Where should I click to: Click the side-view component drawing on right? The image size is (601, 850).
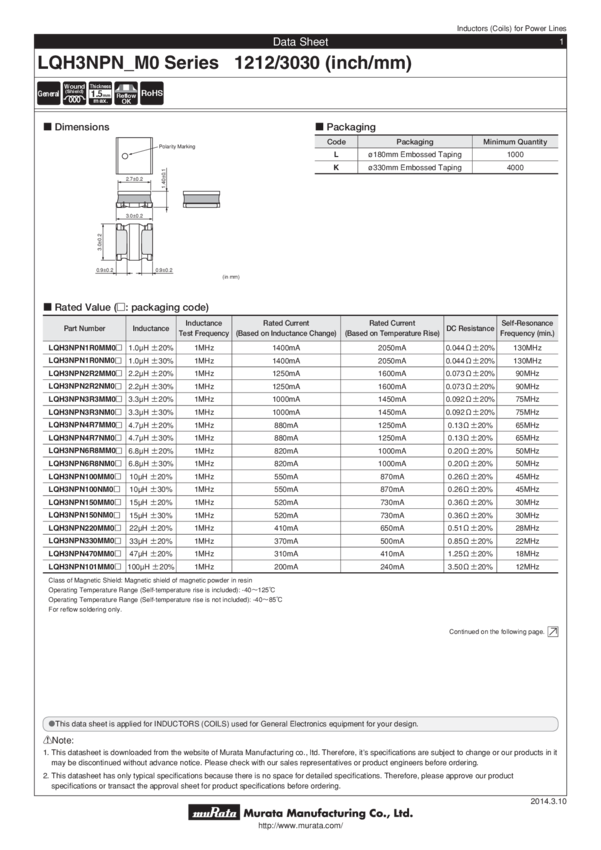tap(202, 199)
